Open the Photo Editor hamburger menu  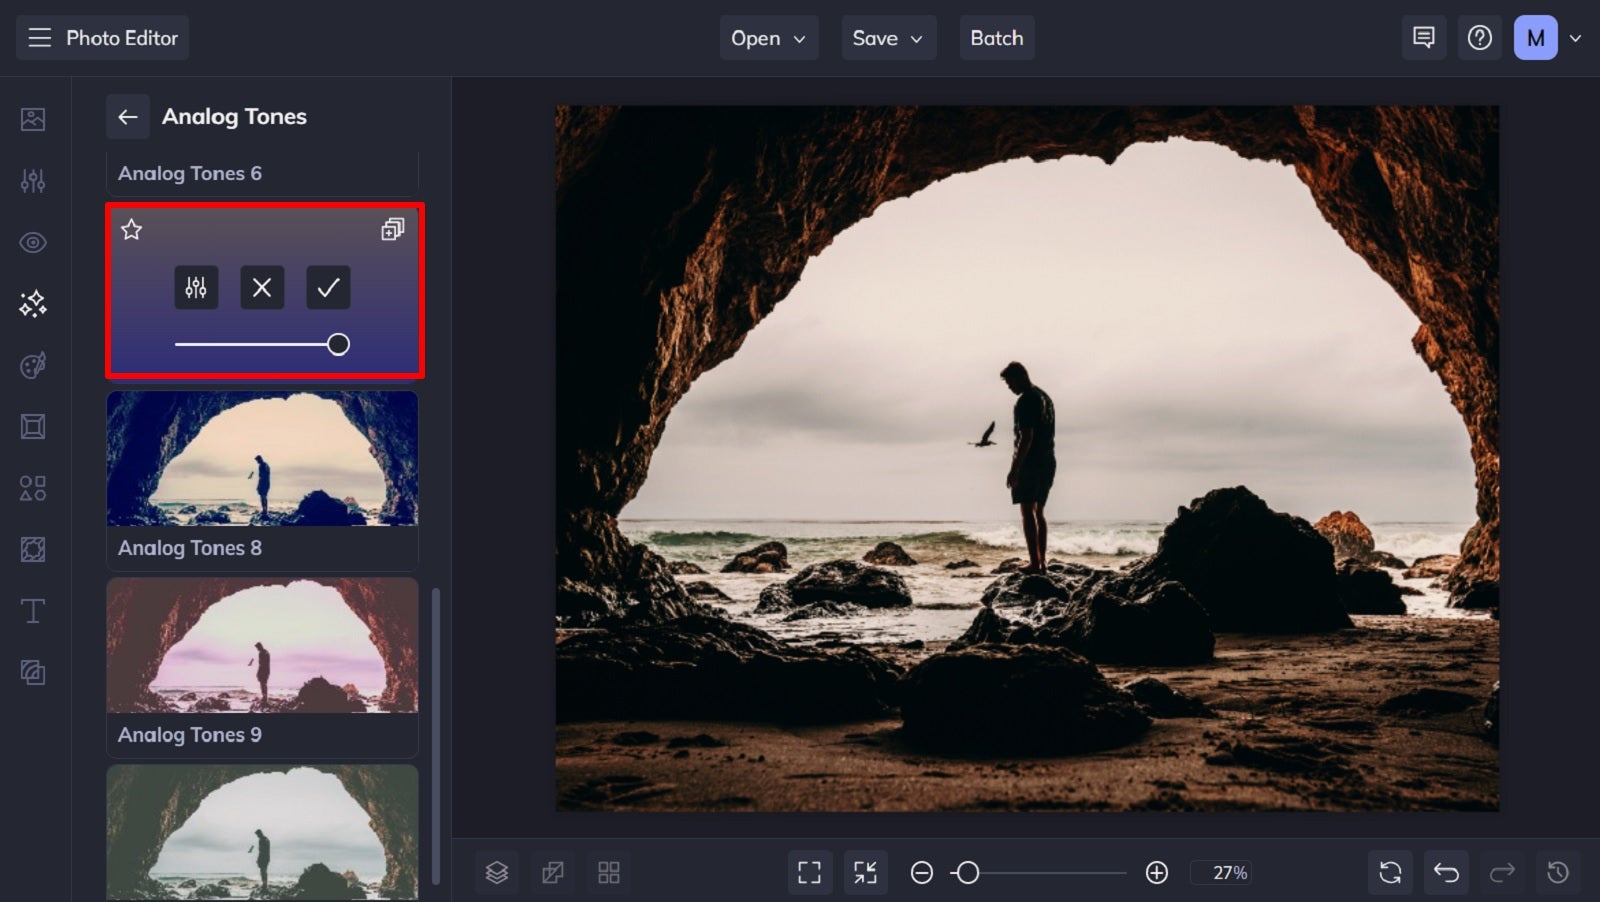tap(39, 37)
